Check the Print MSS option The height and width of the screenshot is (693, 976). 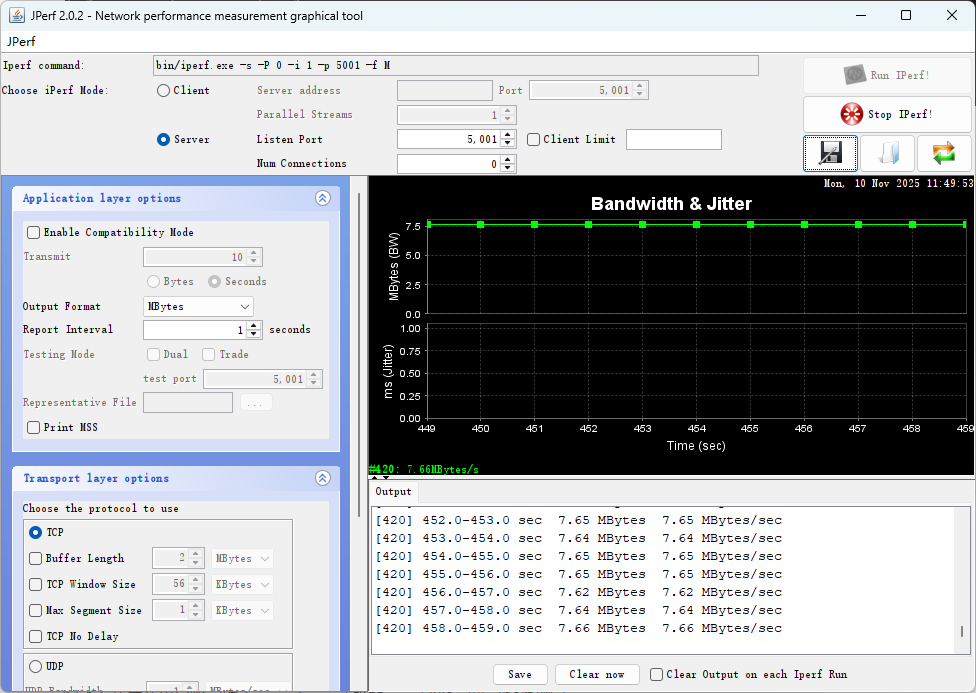[x=34, y=427]
